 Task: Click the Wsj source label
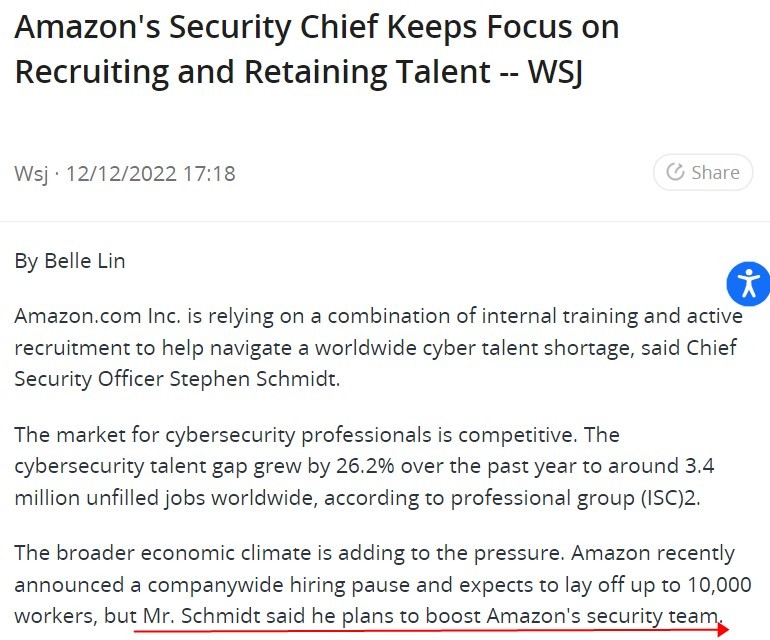31,174
